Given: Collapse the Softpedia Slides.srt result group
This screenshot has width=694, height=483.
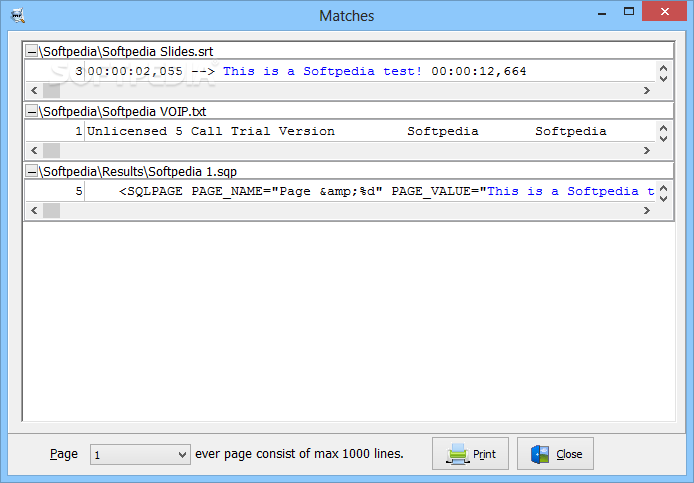Looking at the screenshot, I should 32,52.
